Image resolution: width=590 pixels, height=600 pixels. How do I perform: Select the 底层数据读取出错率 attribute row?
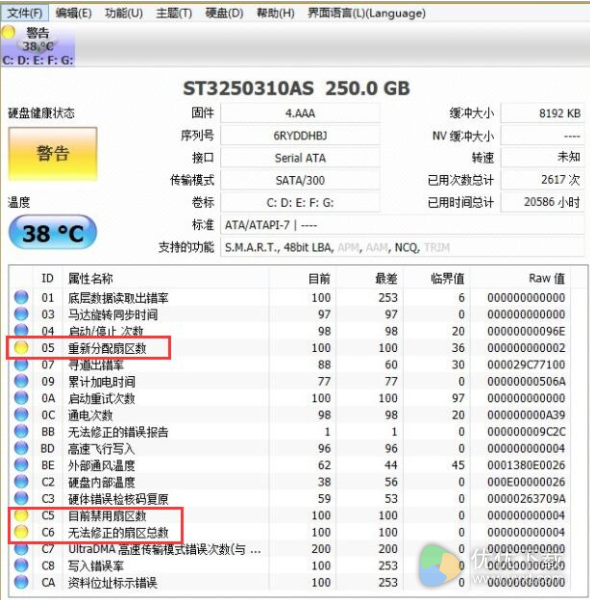click(x=289, y=297)
